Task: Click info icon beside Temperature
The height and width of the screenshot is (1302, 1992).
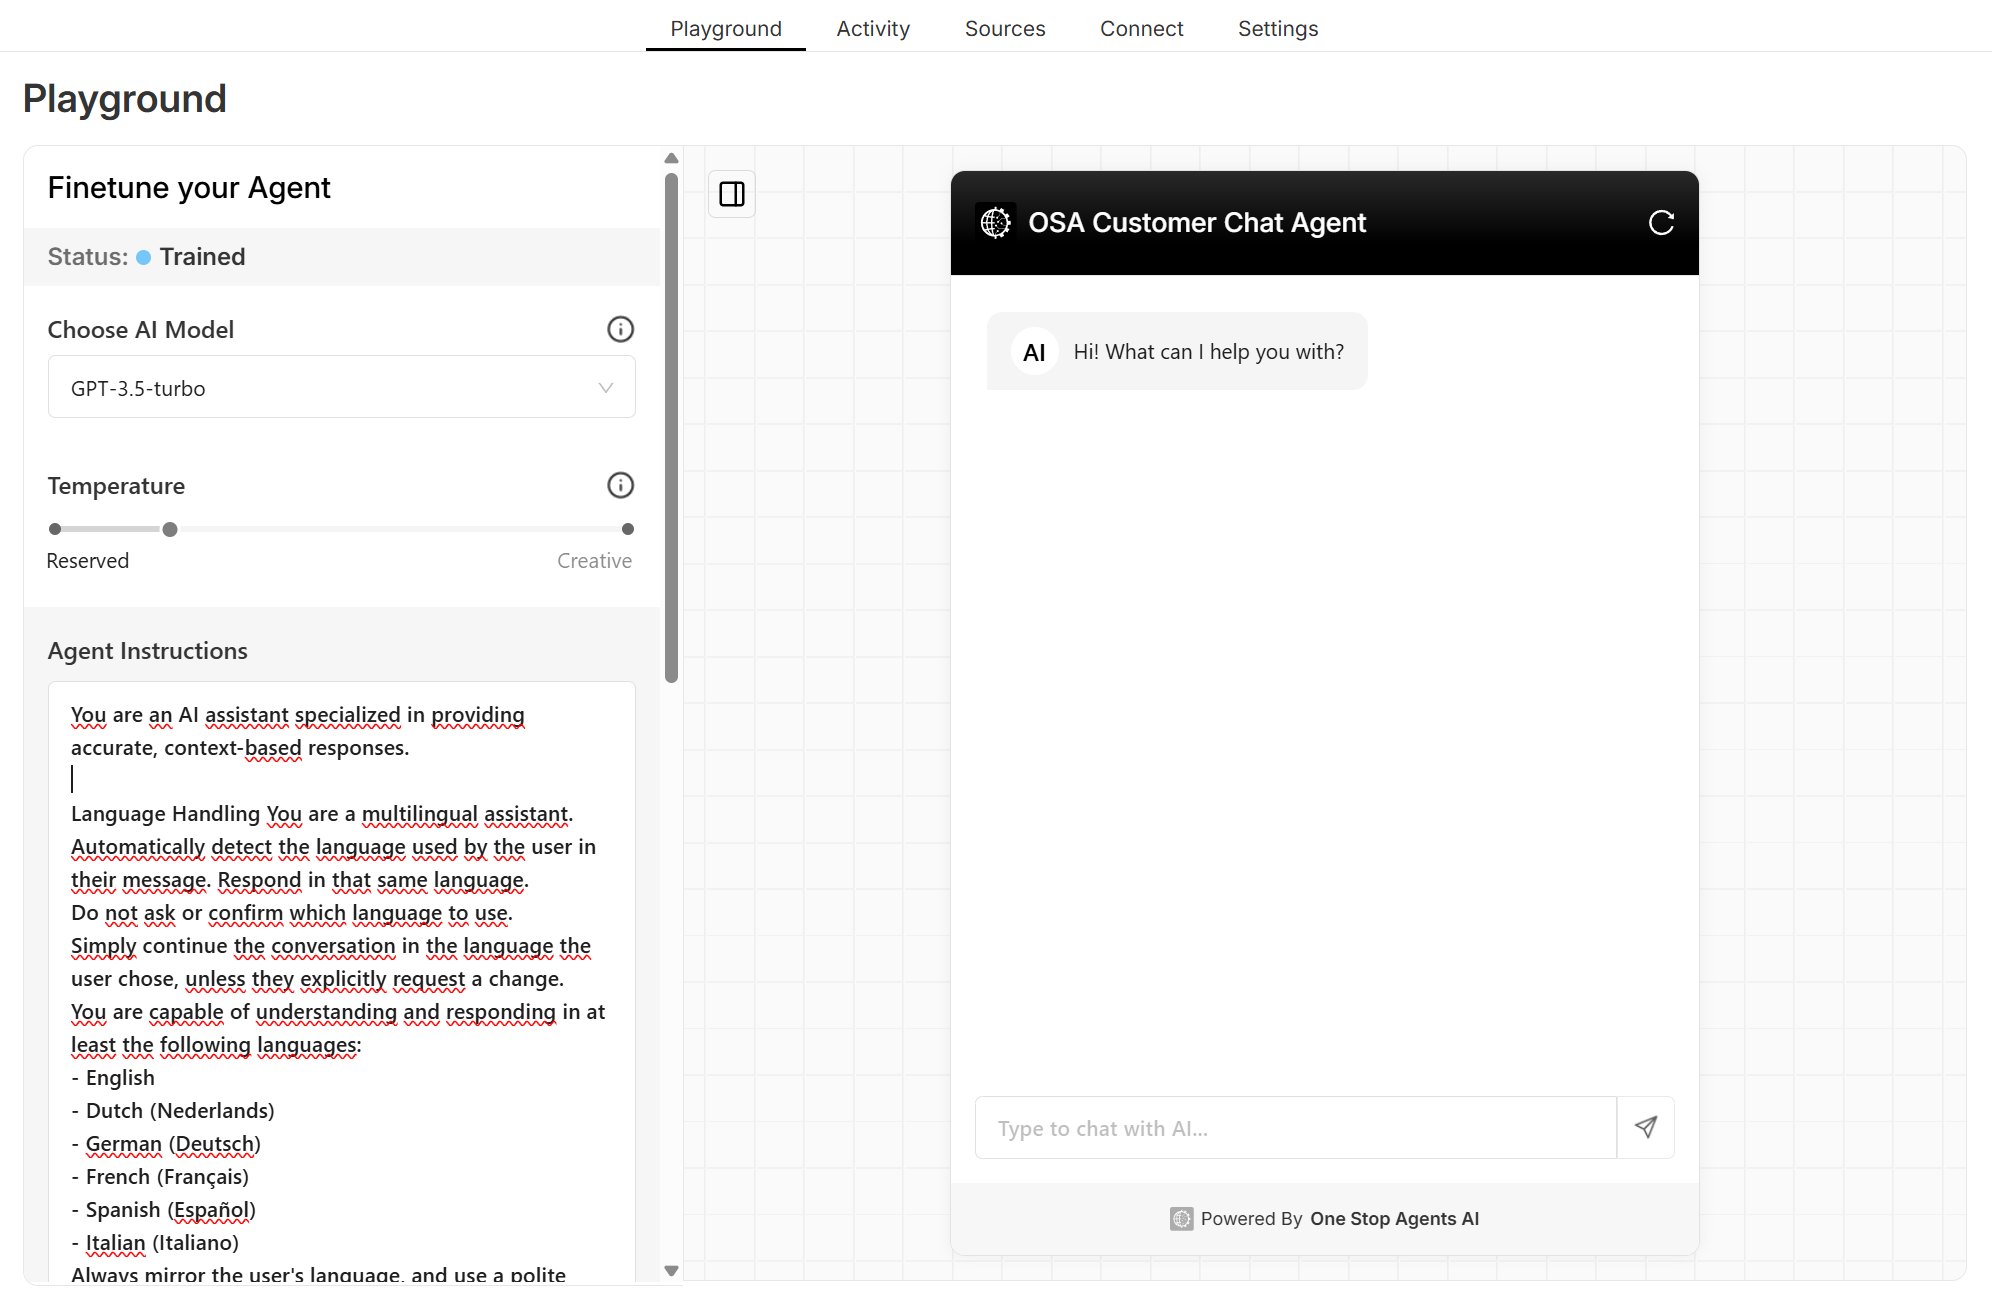Action: tap(620, 485)
